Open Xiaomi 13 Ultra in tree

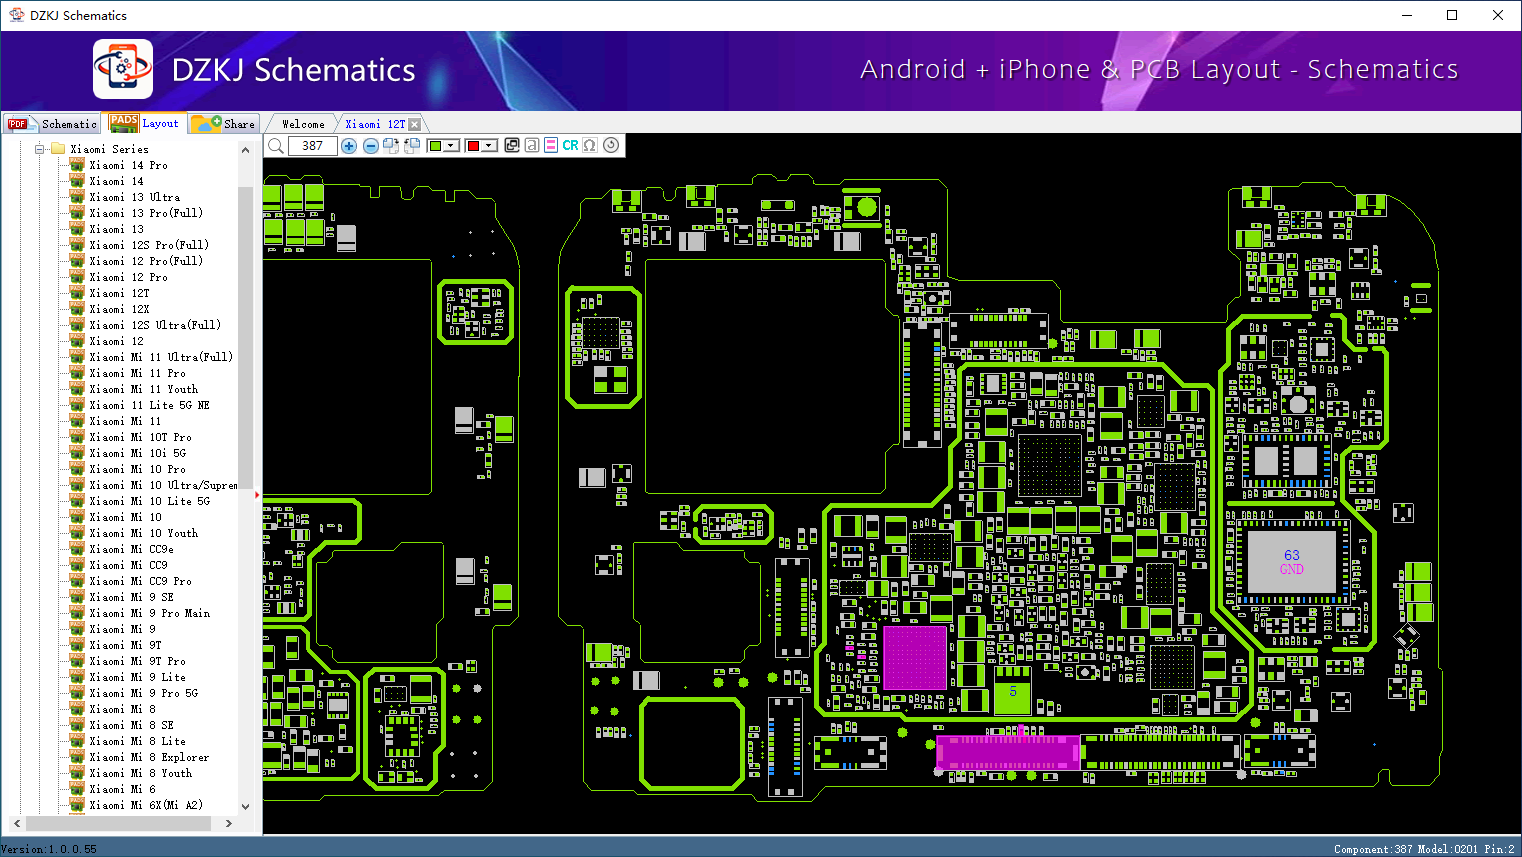pos(135,197)
